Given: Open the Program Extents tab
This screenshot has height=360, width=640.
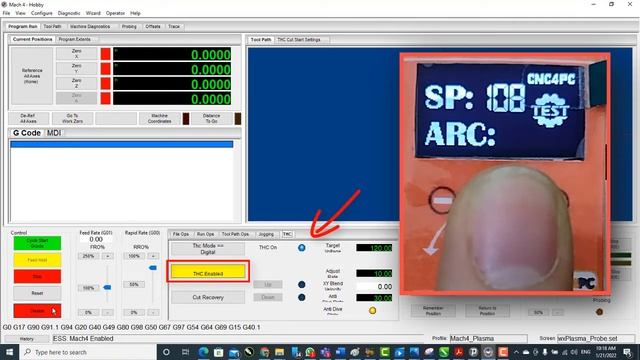Looking at the screenshot, I should (74, 40).
